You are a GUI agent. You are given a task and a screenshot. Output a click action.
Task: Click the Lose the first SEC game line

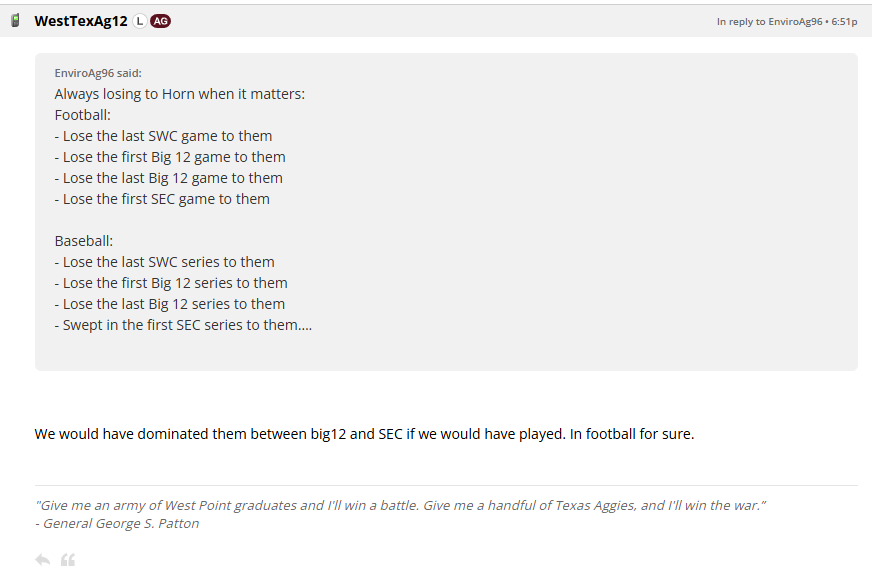[162, 199]
